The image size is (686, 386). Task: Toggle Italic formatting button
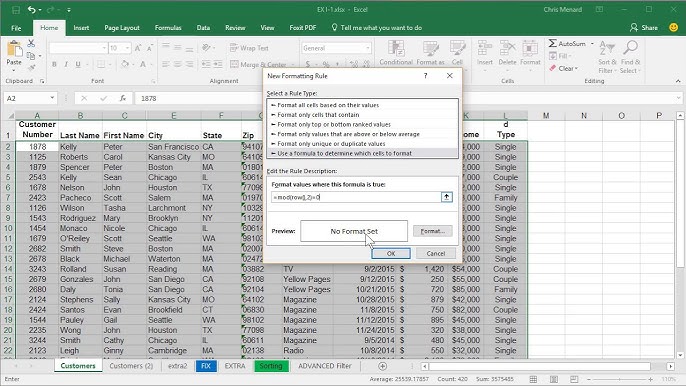pyautogui.click(x=66, y=64)
